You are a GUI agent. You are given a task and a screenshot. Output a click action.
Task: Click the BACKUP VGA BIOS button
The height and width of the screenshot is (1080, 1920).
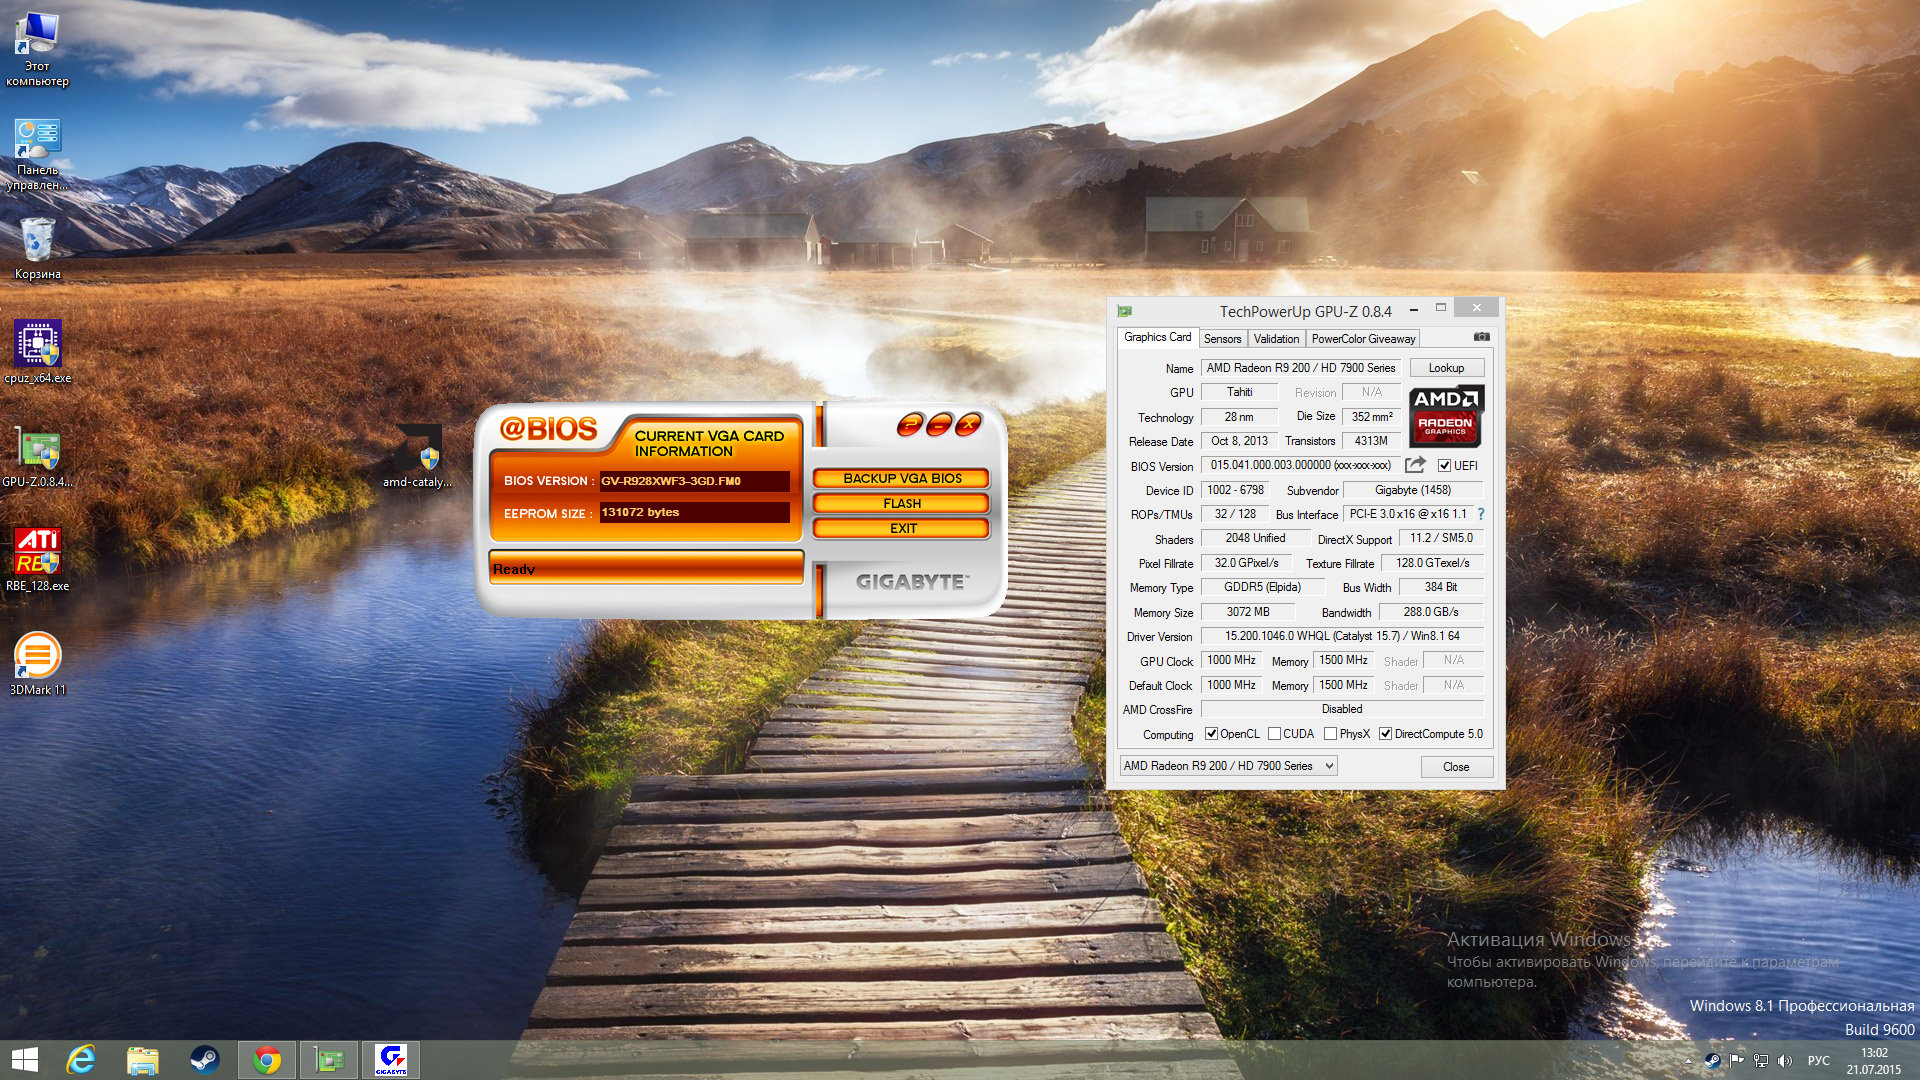[x=902, y=479]
